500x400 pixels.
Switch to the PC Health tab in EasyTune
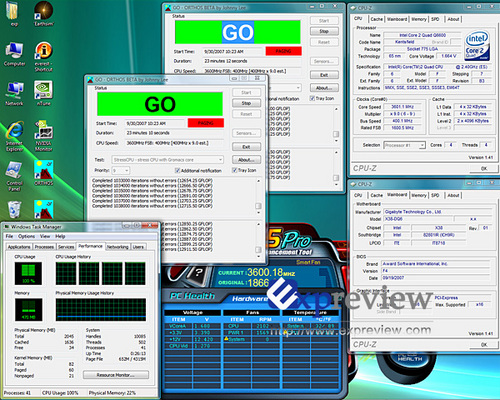point(192,296)
